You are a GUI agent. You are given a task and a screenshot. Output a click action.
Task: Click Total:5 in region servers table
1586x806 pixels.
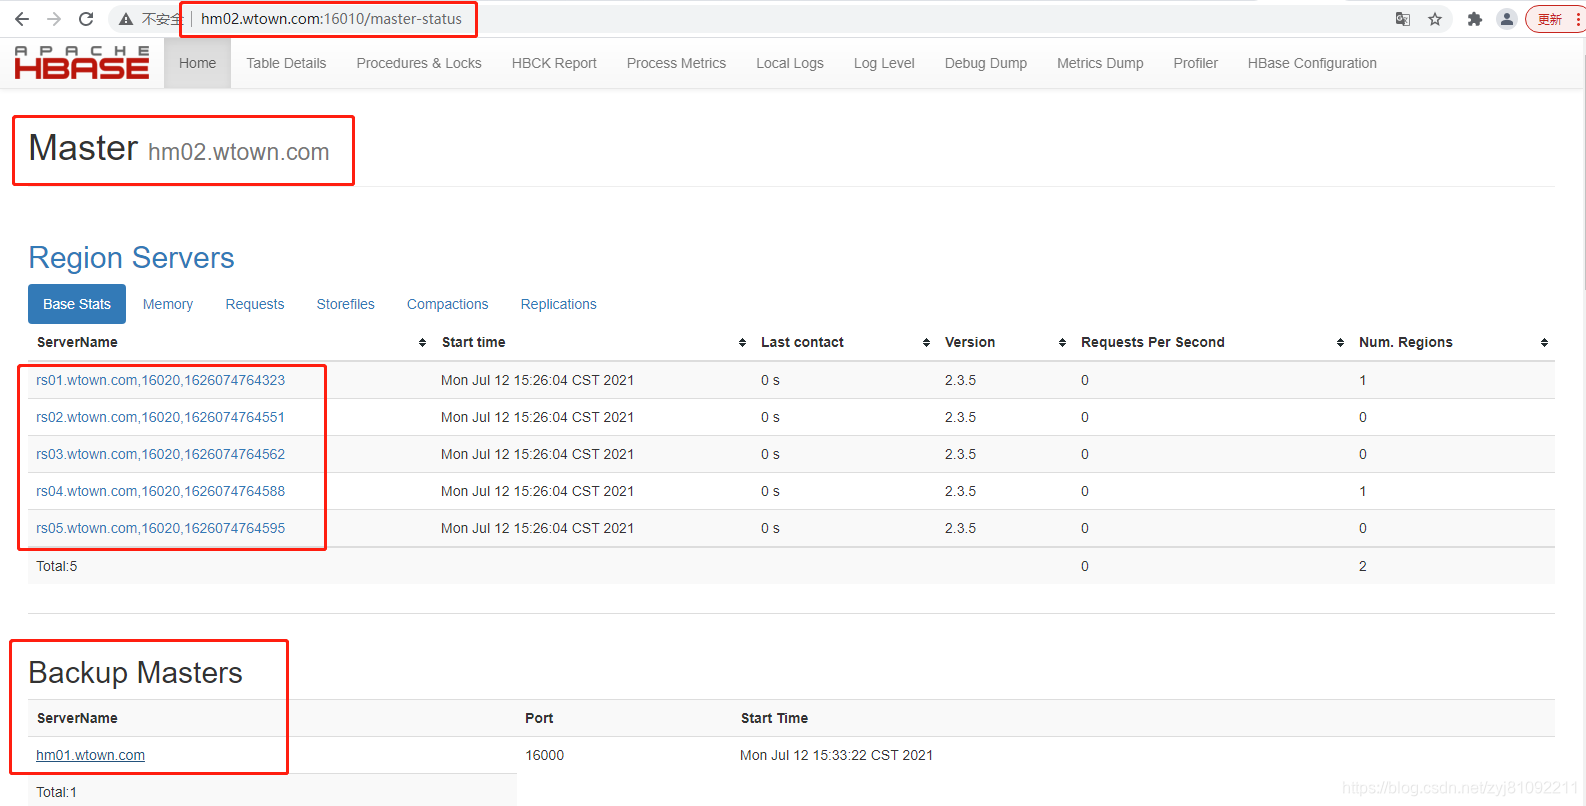pos(57,566)
